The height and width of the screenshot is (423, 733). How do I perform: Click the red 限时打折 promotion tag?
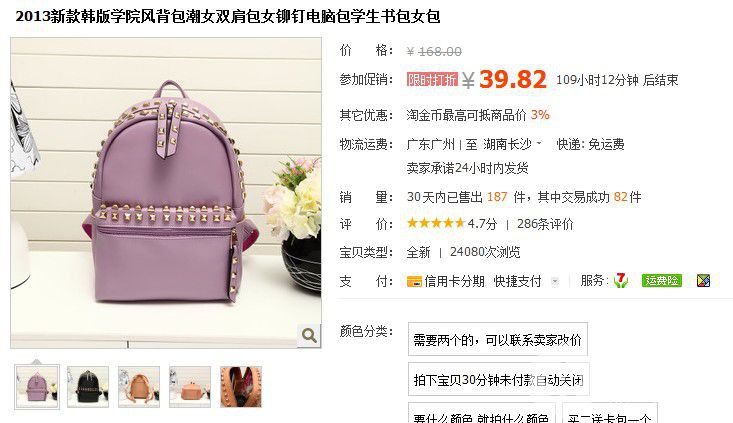[432, 79]
